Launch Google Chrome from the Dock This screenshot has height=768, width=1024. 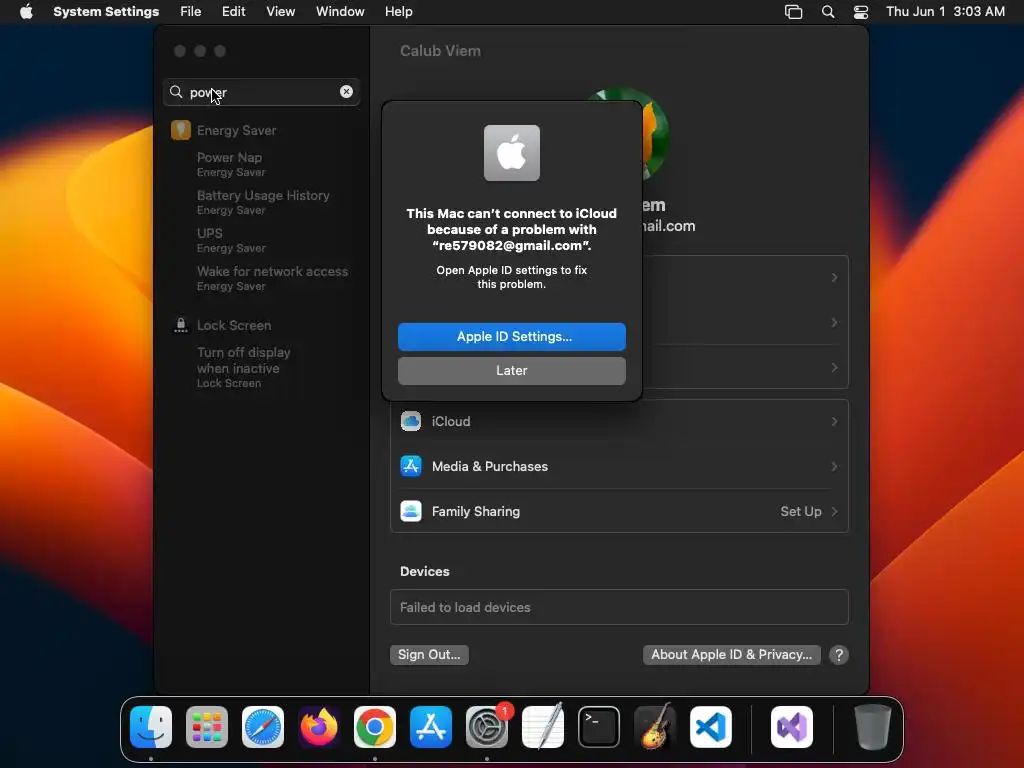point(375,727)
